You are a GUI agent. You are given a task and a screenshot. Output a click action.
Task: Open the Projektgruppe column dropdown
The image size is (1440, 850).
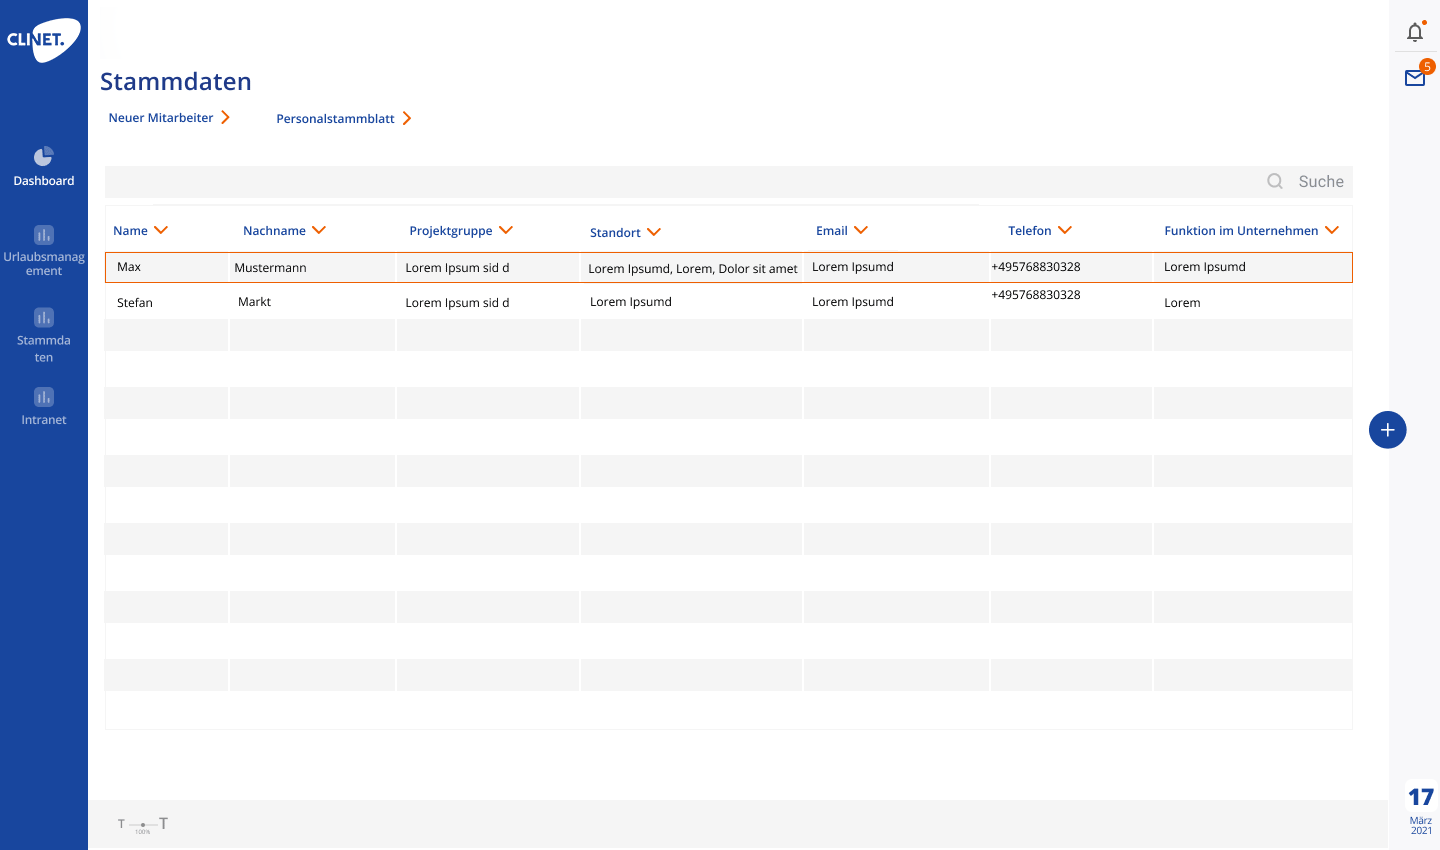click(506, 230)
